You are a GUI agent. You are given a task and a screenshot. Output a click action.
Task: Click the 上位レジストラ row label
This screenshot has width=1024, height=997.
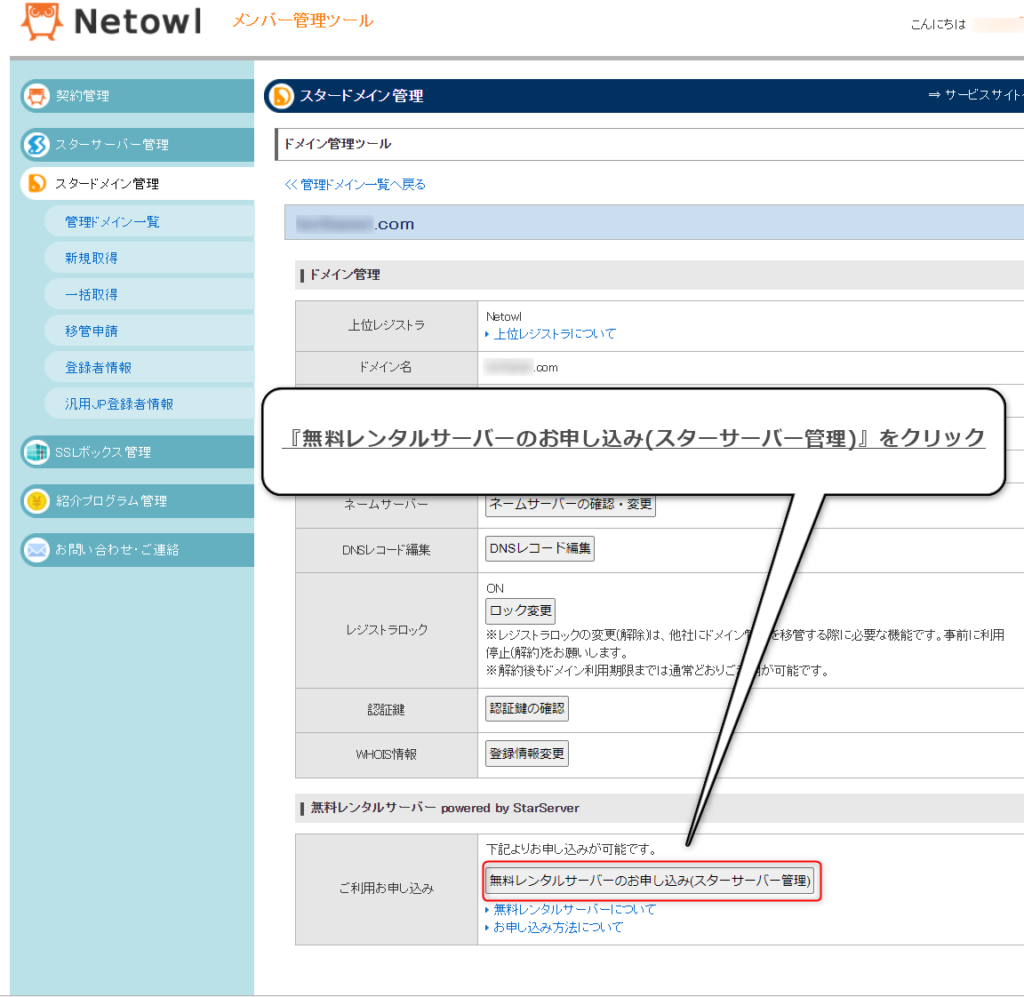pos(387,325)
